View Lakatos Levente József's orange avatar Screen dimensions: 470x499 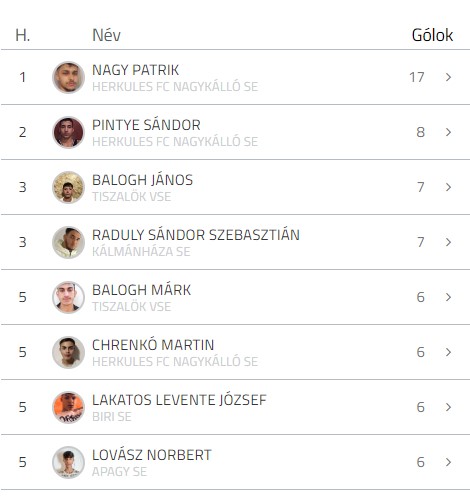(68, 407)
